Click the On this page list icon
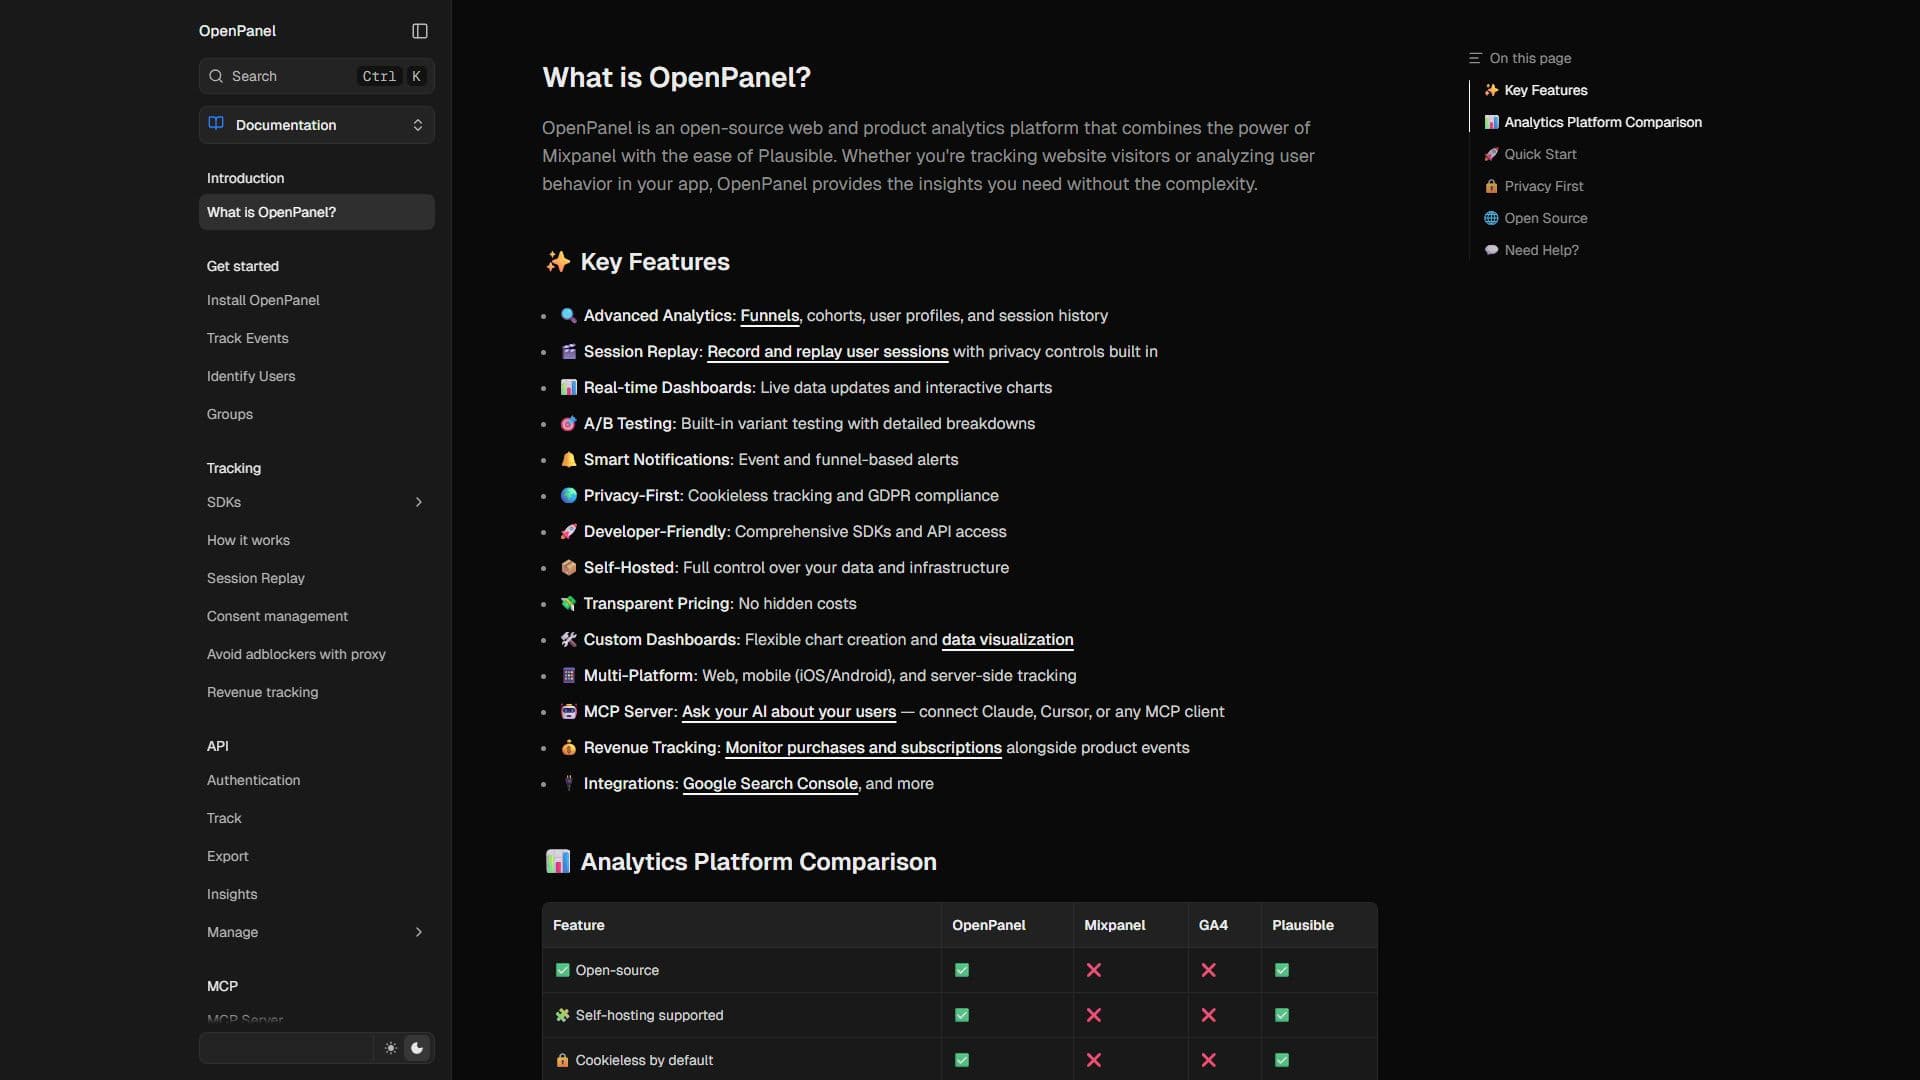This screenshot has height=1080, width=1920. click(x=1475, y=58)
